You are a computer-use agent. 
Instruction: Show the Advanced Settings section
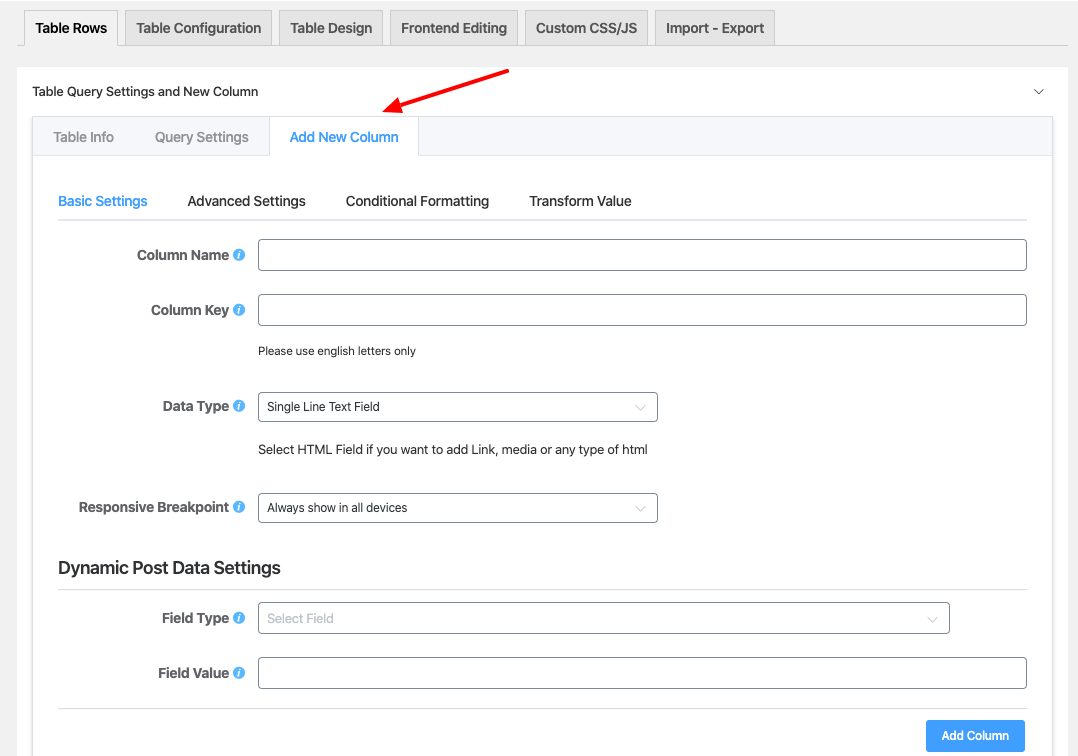[246, 201]
